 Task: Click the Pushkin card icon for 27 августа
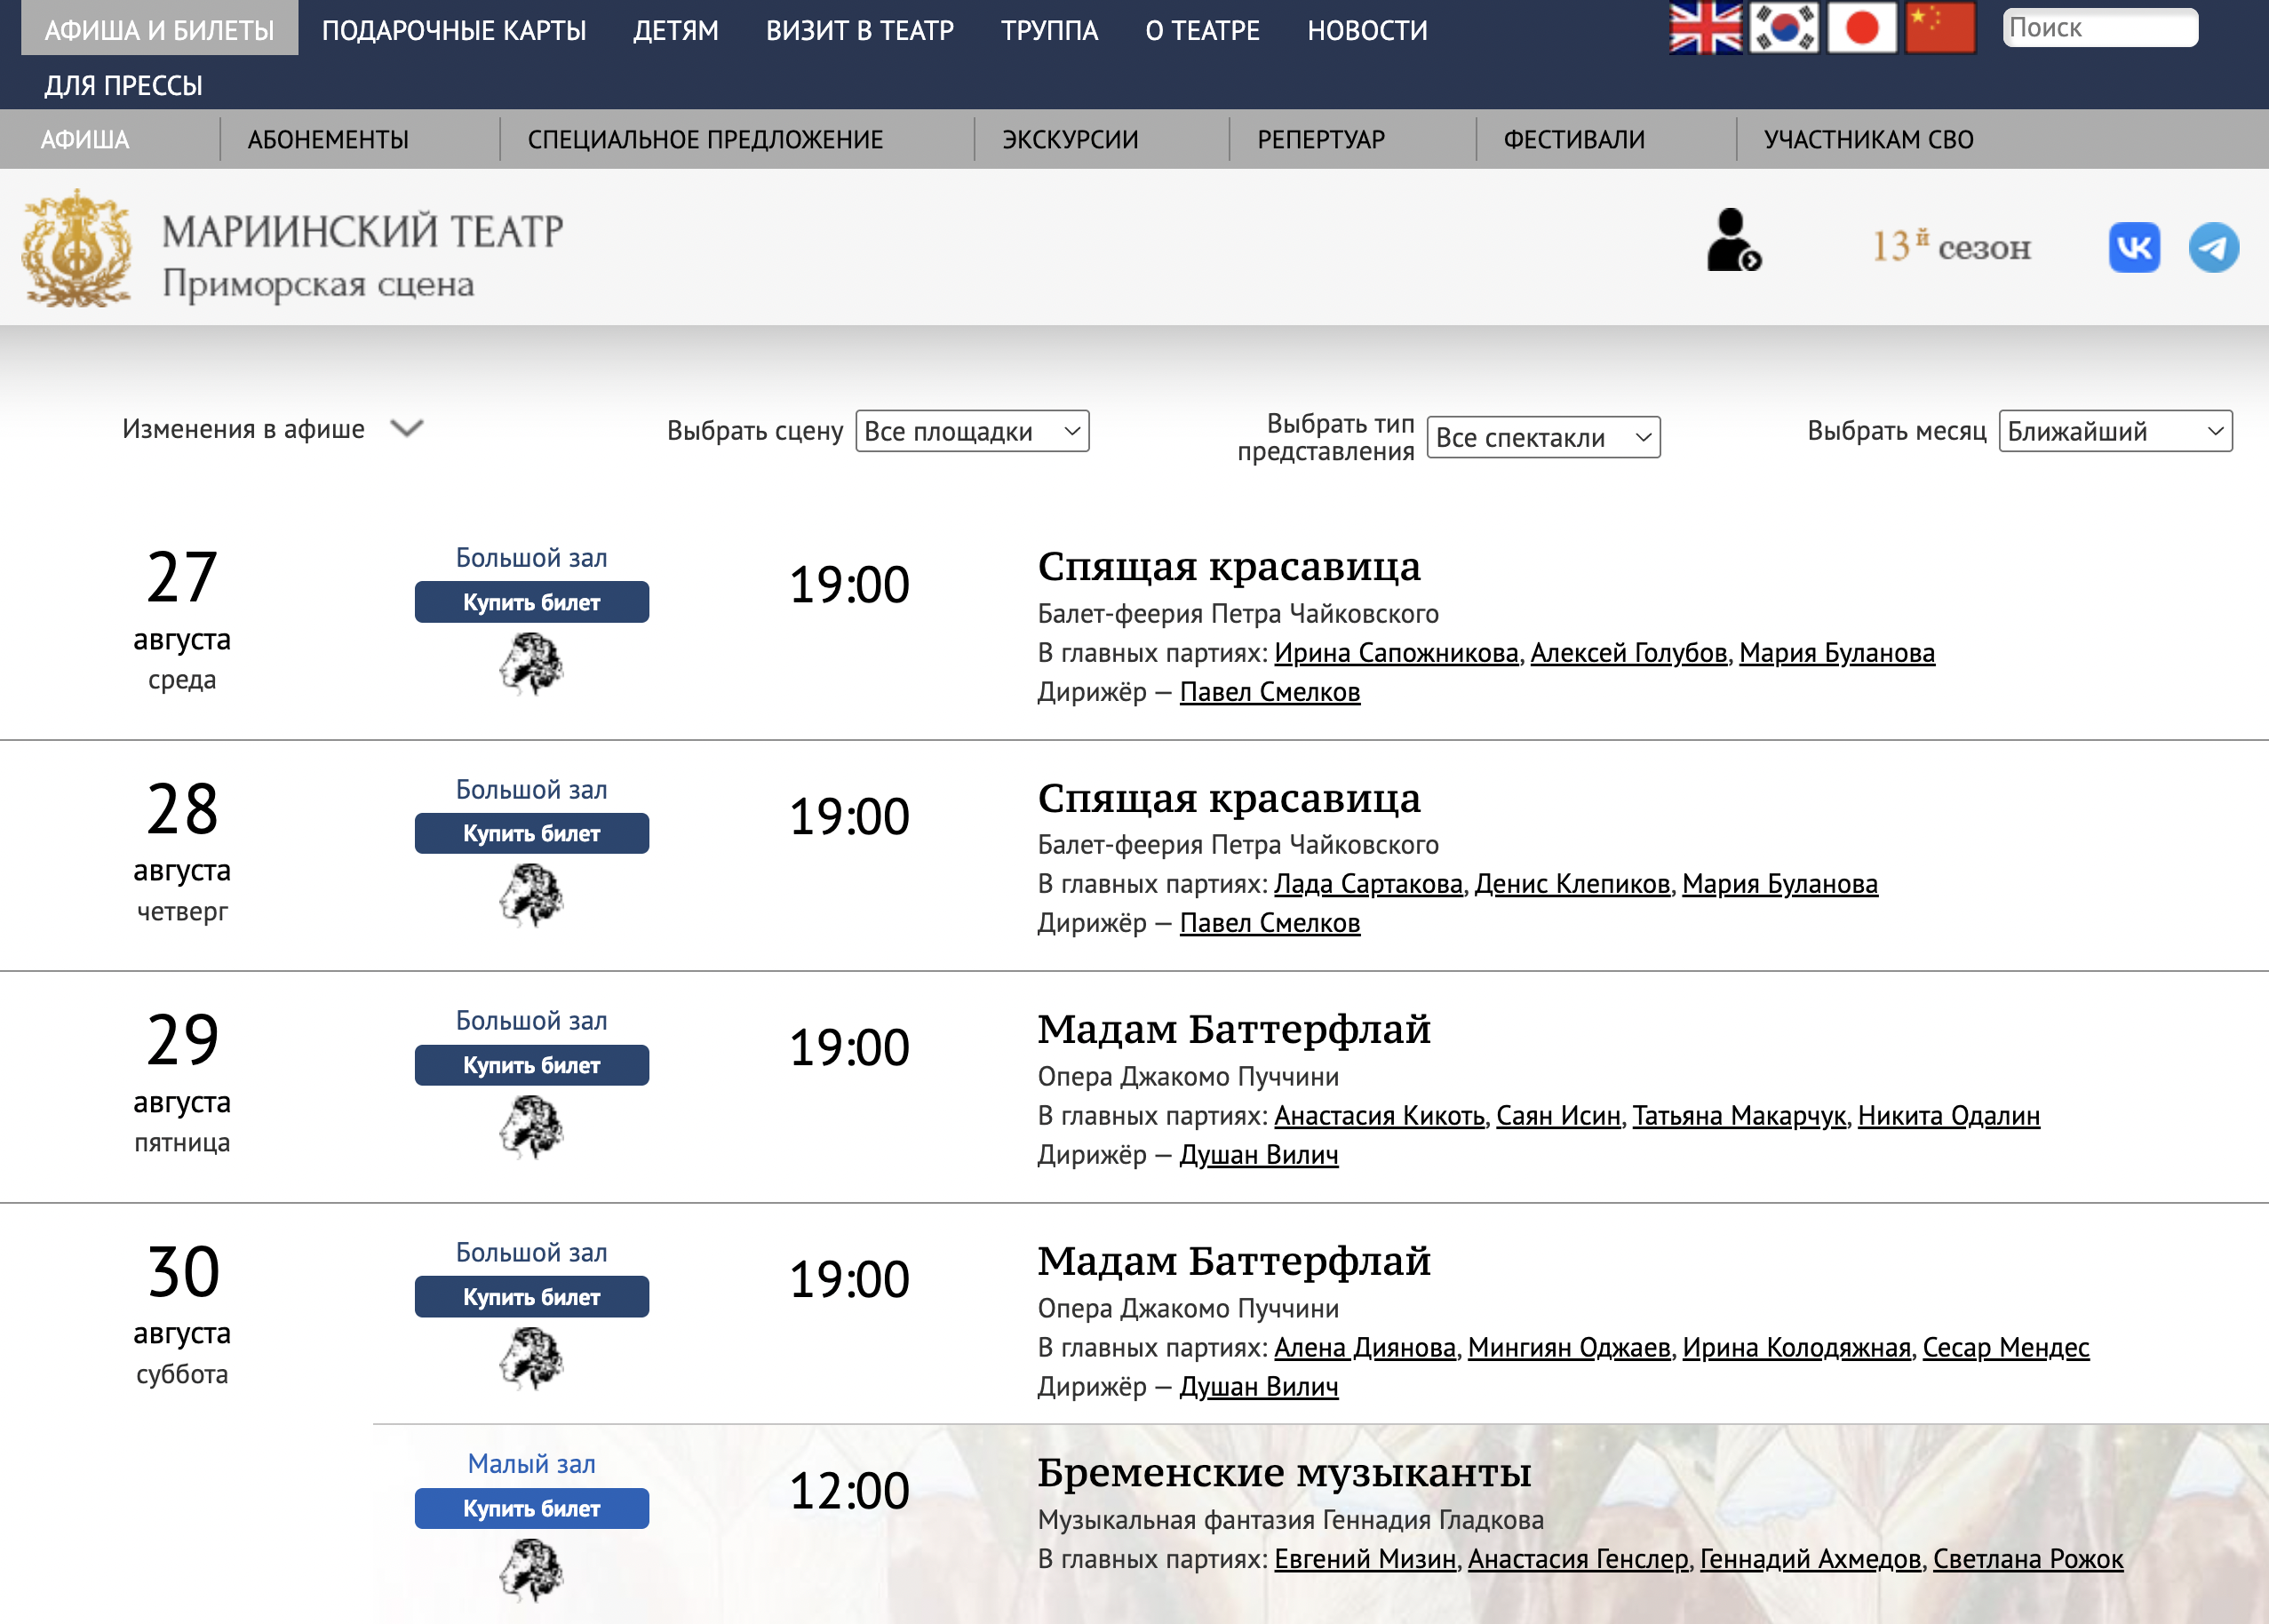point(531,664)
